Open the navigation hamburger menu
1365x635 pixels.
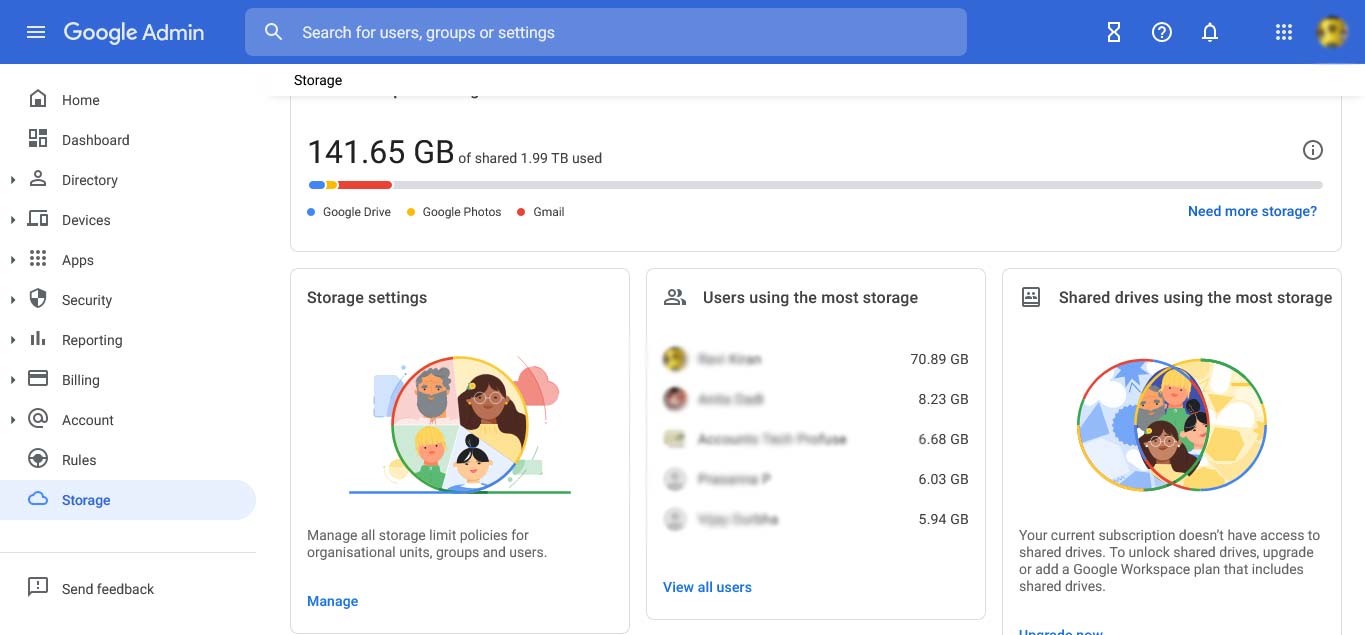(36, 31)
